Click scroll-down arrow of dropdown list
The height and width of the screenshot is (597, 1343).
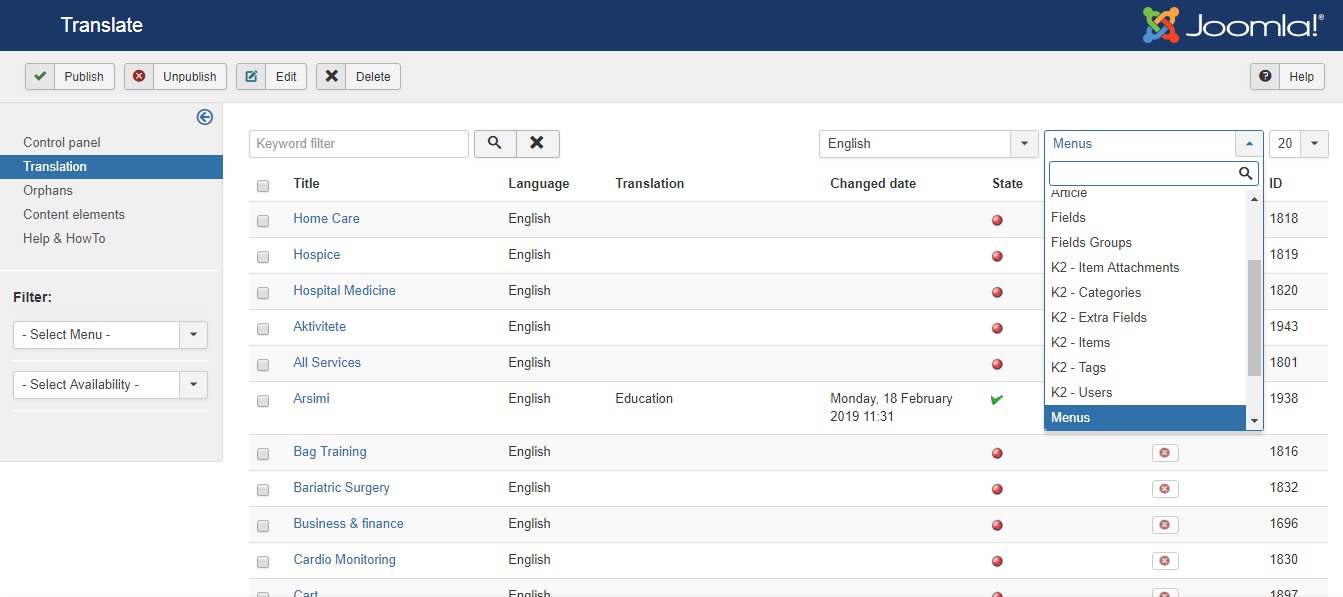(x=1254, y=422)
